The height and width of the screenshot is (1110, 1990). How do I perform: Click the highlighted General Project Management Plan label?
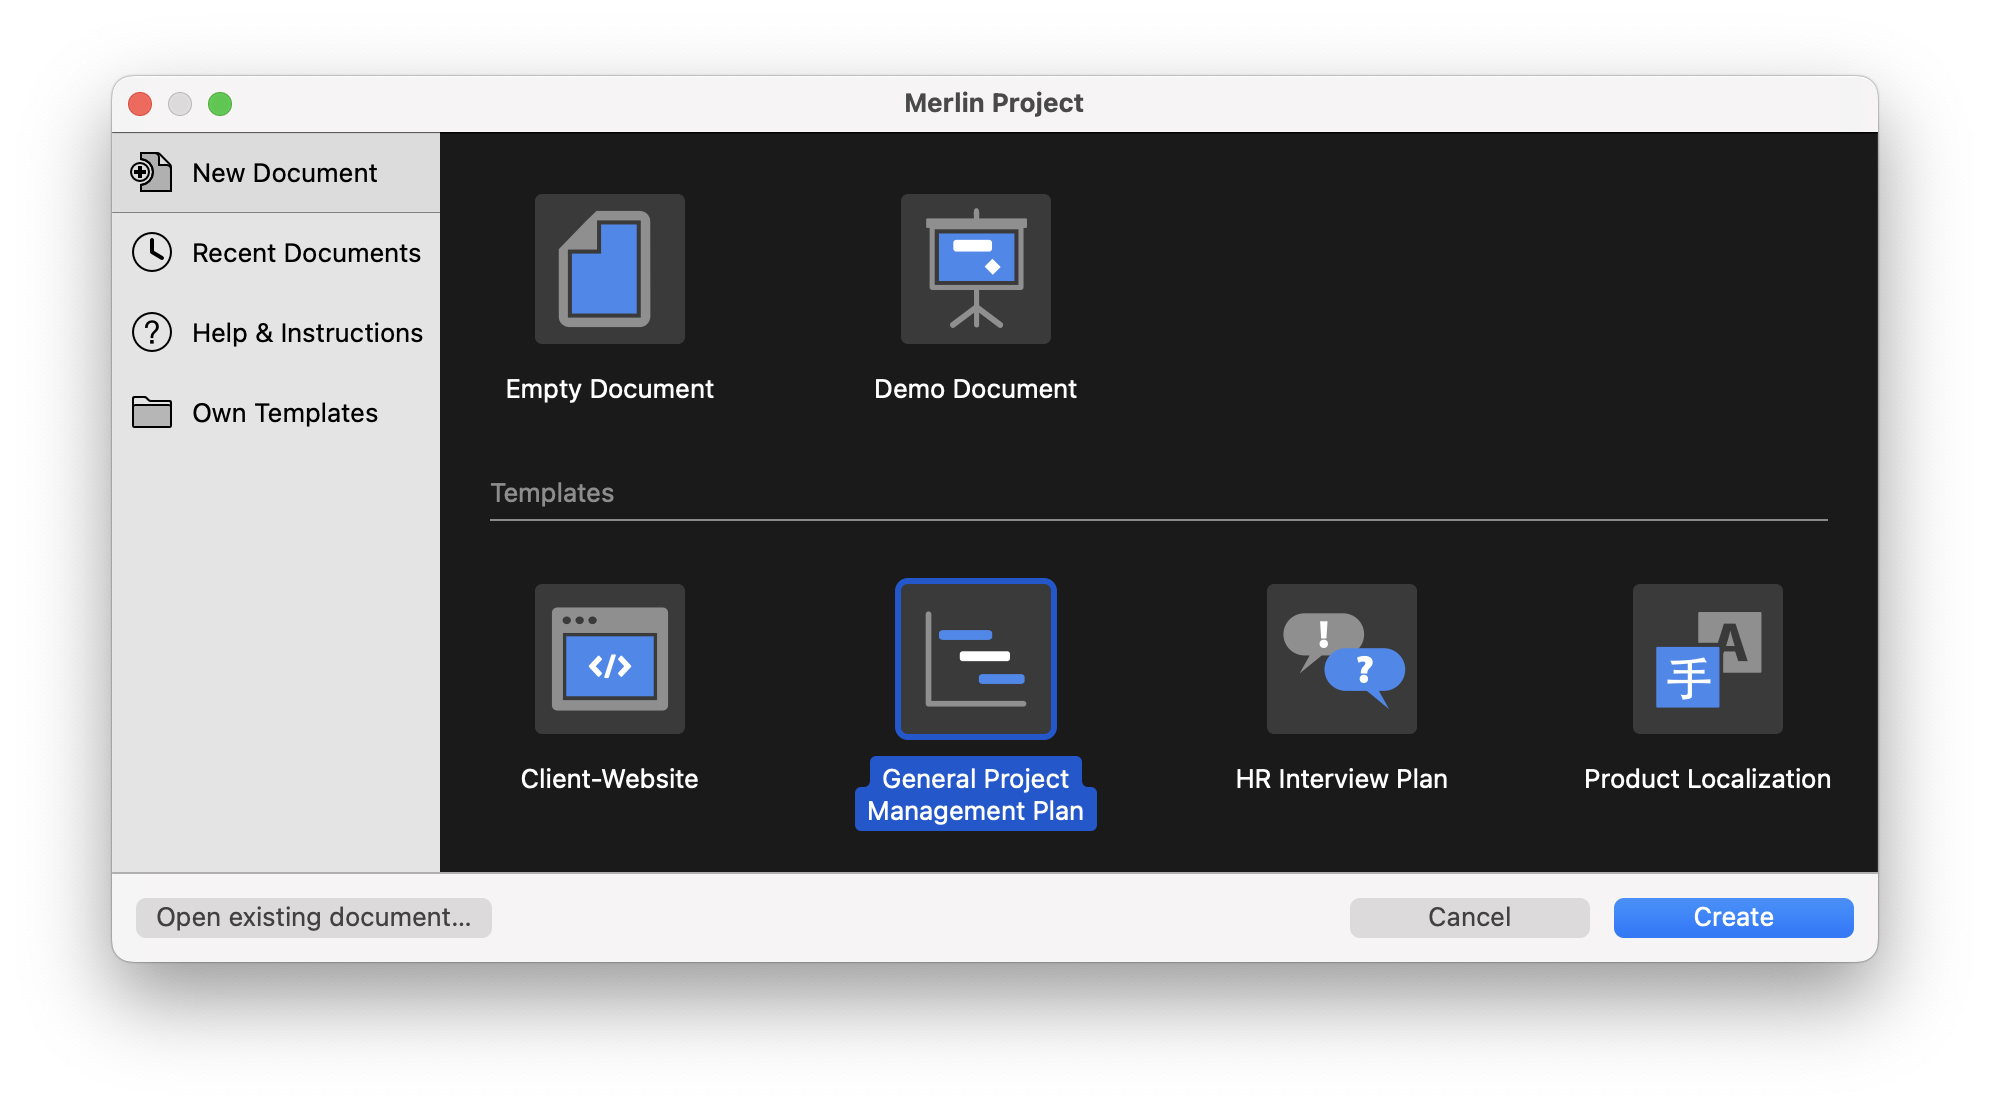point(975,794)
